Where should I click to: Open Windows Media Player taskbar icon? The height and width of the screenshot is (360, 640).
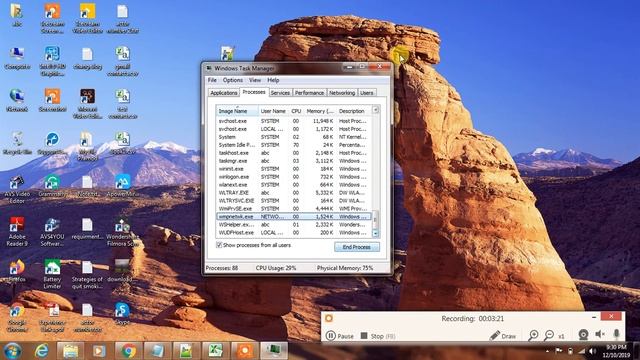pyautogui.click(x=99, y=351)
